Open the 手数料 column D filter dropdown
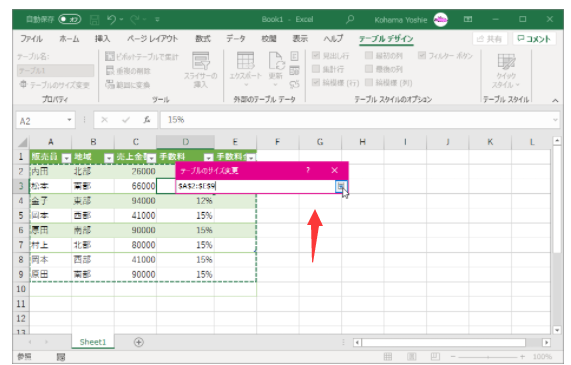Viewport: 571px width, 365px height. [x=208, y=158]
